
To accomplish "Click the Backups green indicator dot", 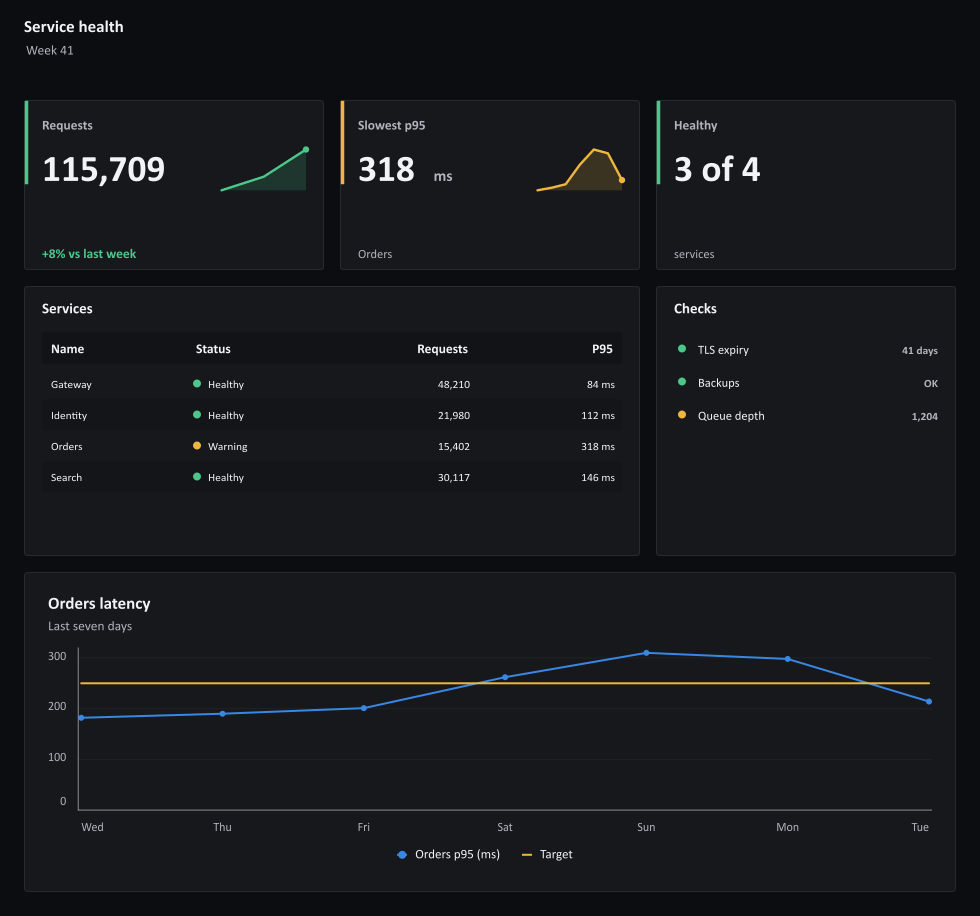I will (x=682, y=382).
